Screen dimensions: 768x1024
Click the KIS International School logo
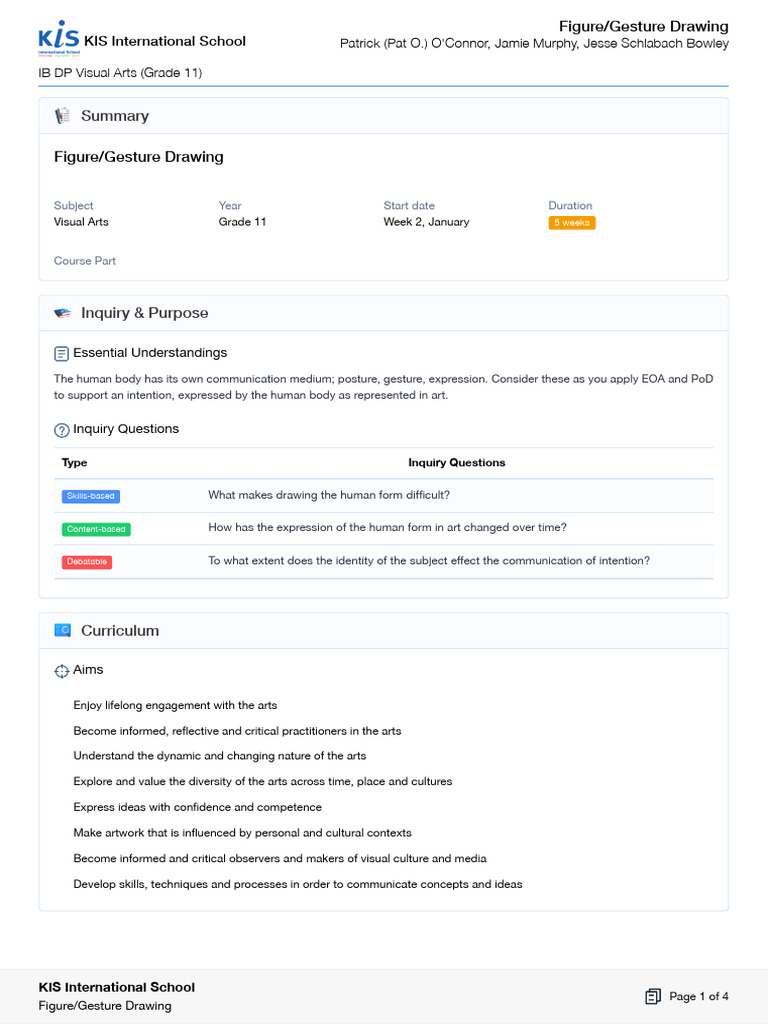click(58, 38)
